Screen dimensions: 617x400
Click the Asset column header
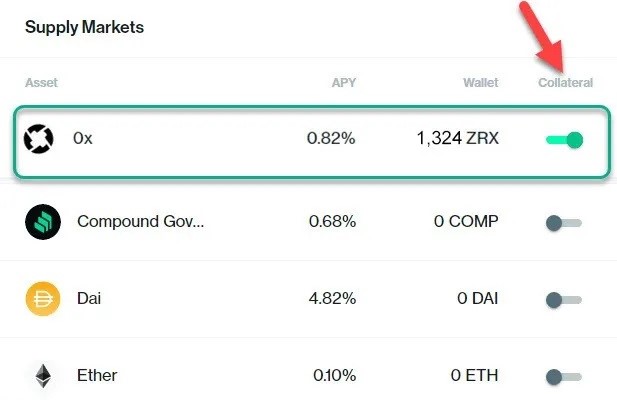coord(41,83)
